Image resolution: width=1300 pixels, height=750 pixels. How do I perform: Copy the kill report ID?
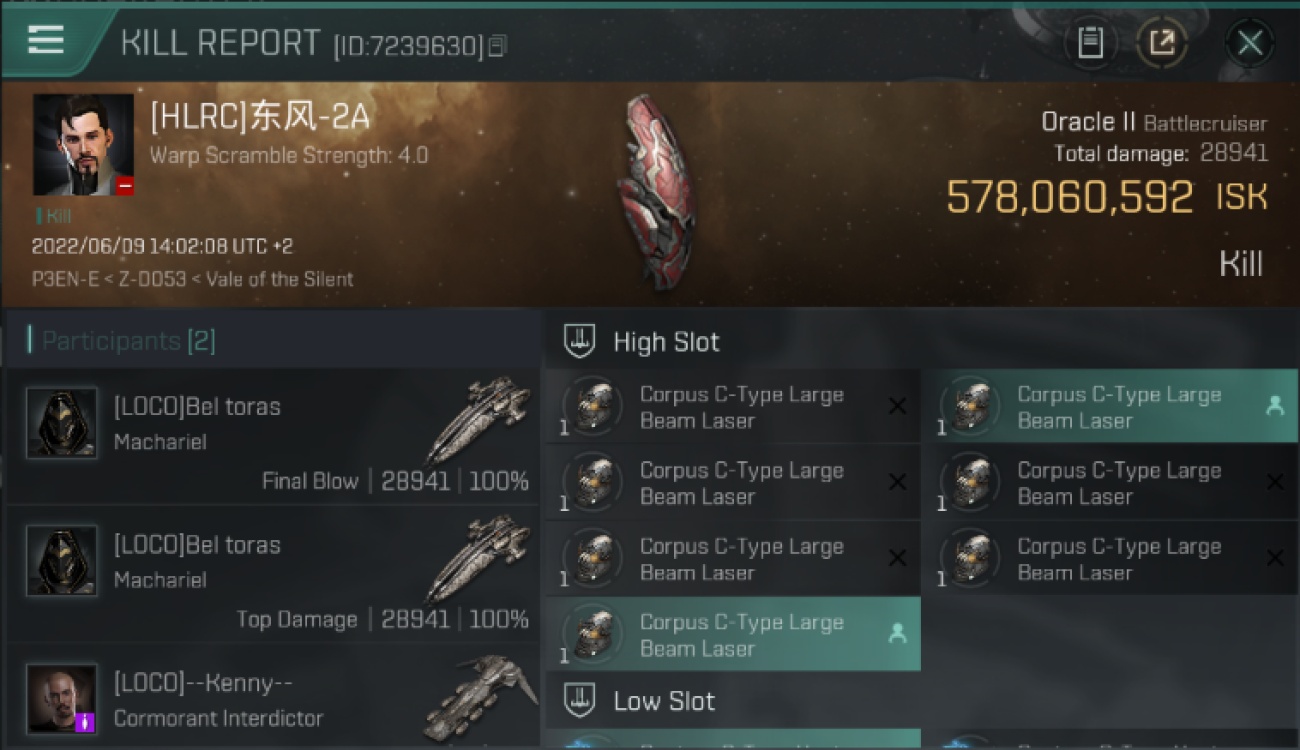point(497,46)
